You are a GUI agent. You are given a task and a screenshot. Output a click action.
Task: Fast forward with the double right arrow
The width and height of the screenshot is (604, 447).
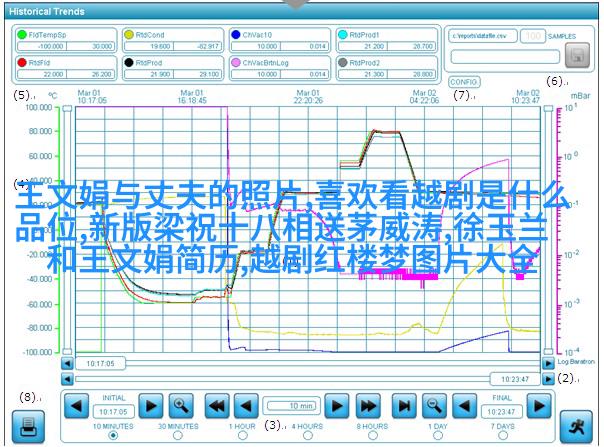368,406
